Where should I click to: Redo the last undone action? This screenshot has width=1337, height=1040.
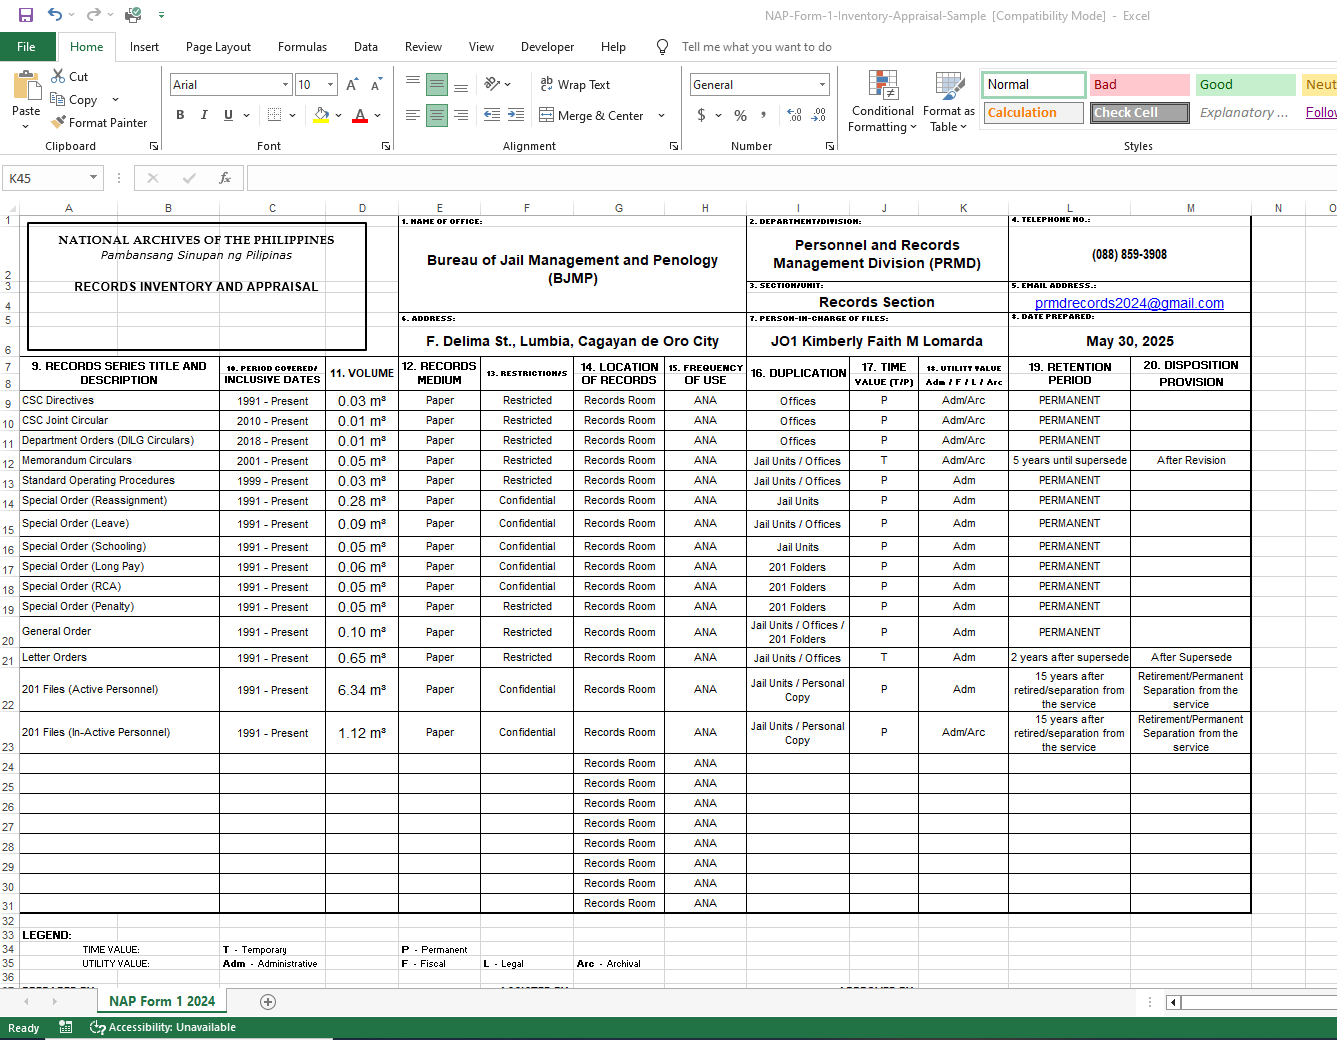pos(92,15)
